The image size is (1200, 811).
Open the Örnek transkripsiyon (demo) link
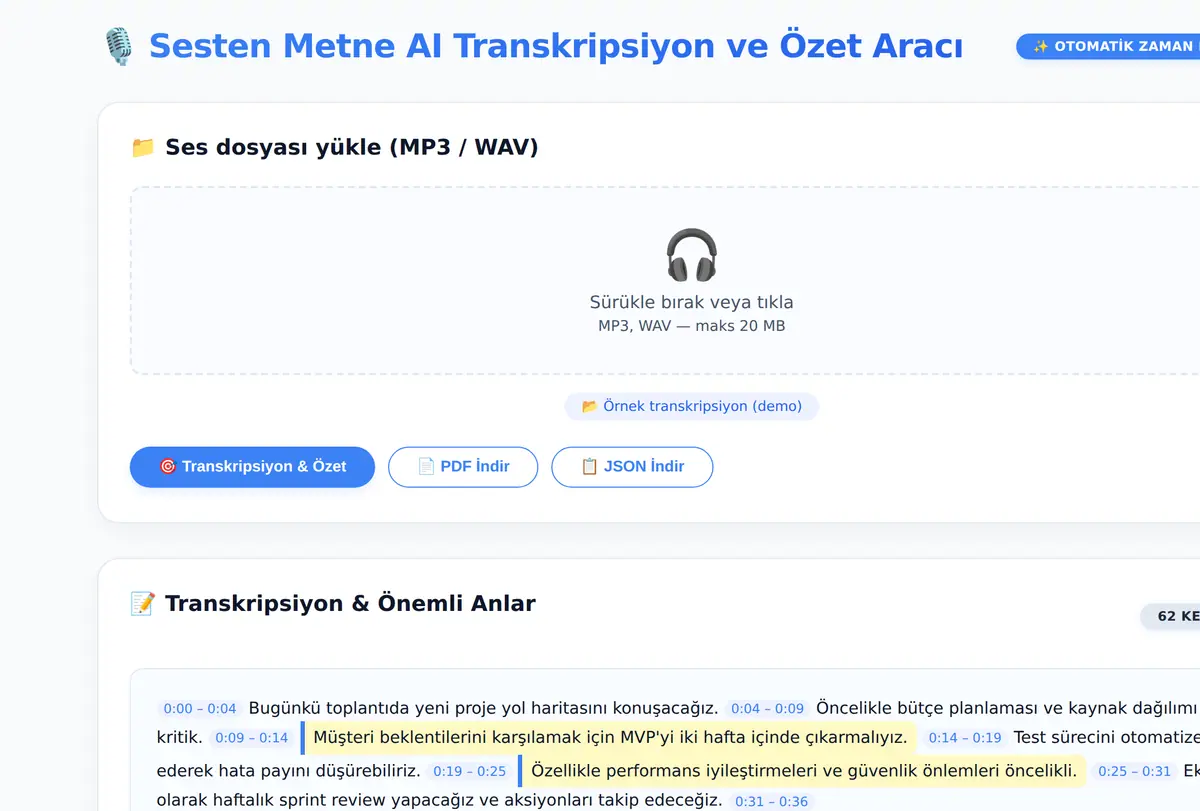(x=692, y=406)
